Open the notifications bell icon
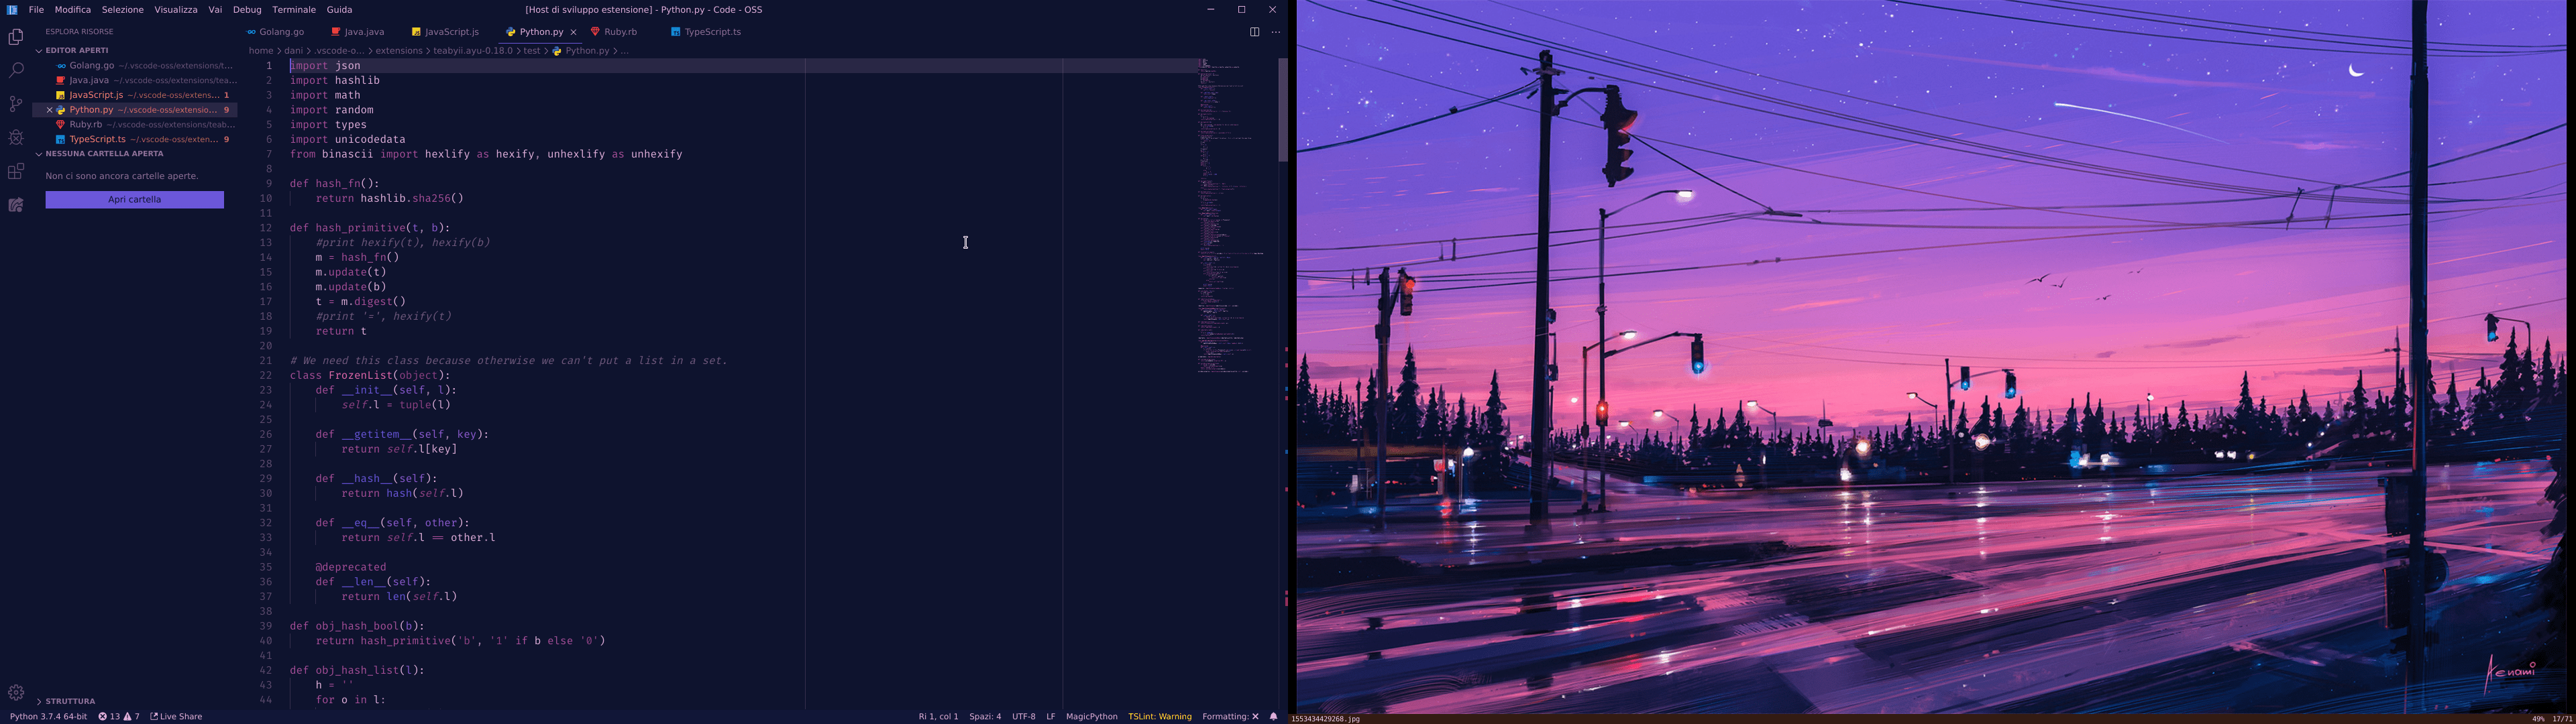Image resolution: width=2576 pixels, height=724 pixels. pos(1274,716)
